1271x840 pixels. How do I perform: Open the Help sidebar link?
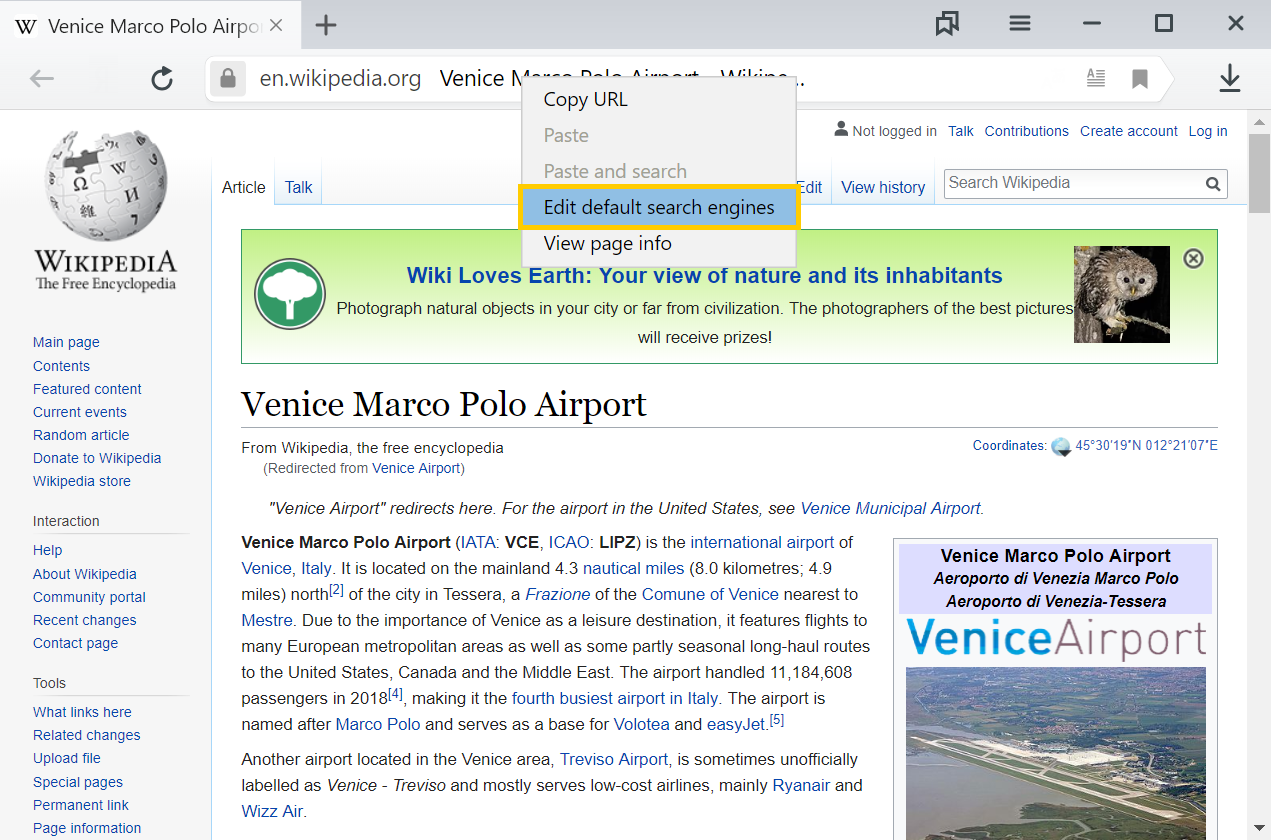47,550
